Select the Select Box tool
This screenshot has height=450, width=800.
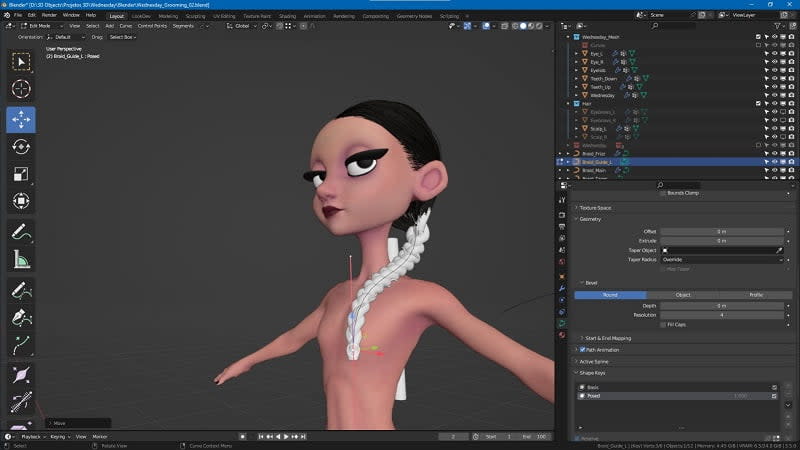21,62
